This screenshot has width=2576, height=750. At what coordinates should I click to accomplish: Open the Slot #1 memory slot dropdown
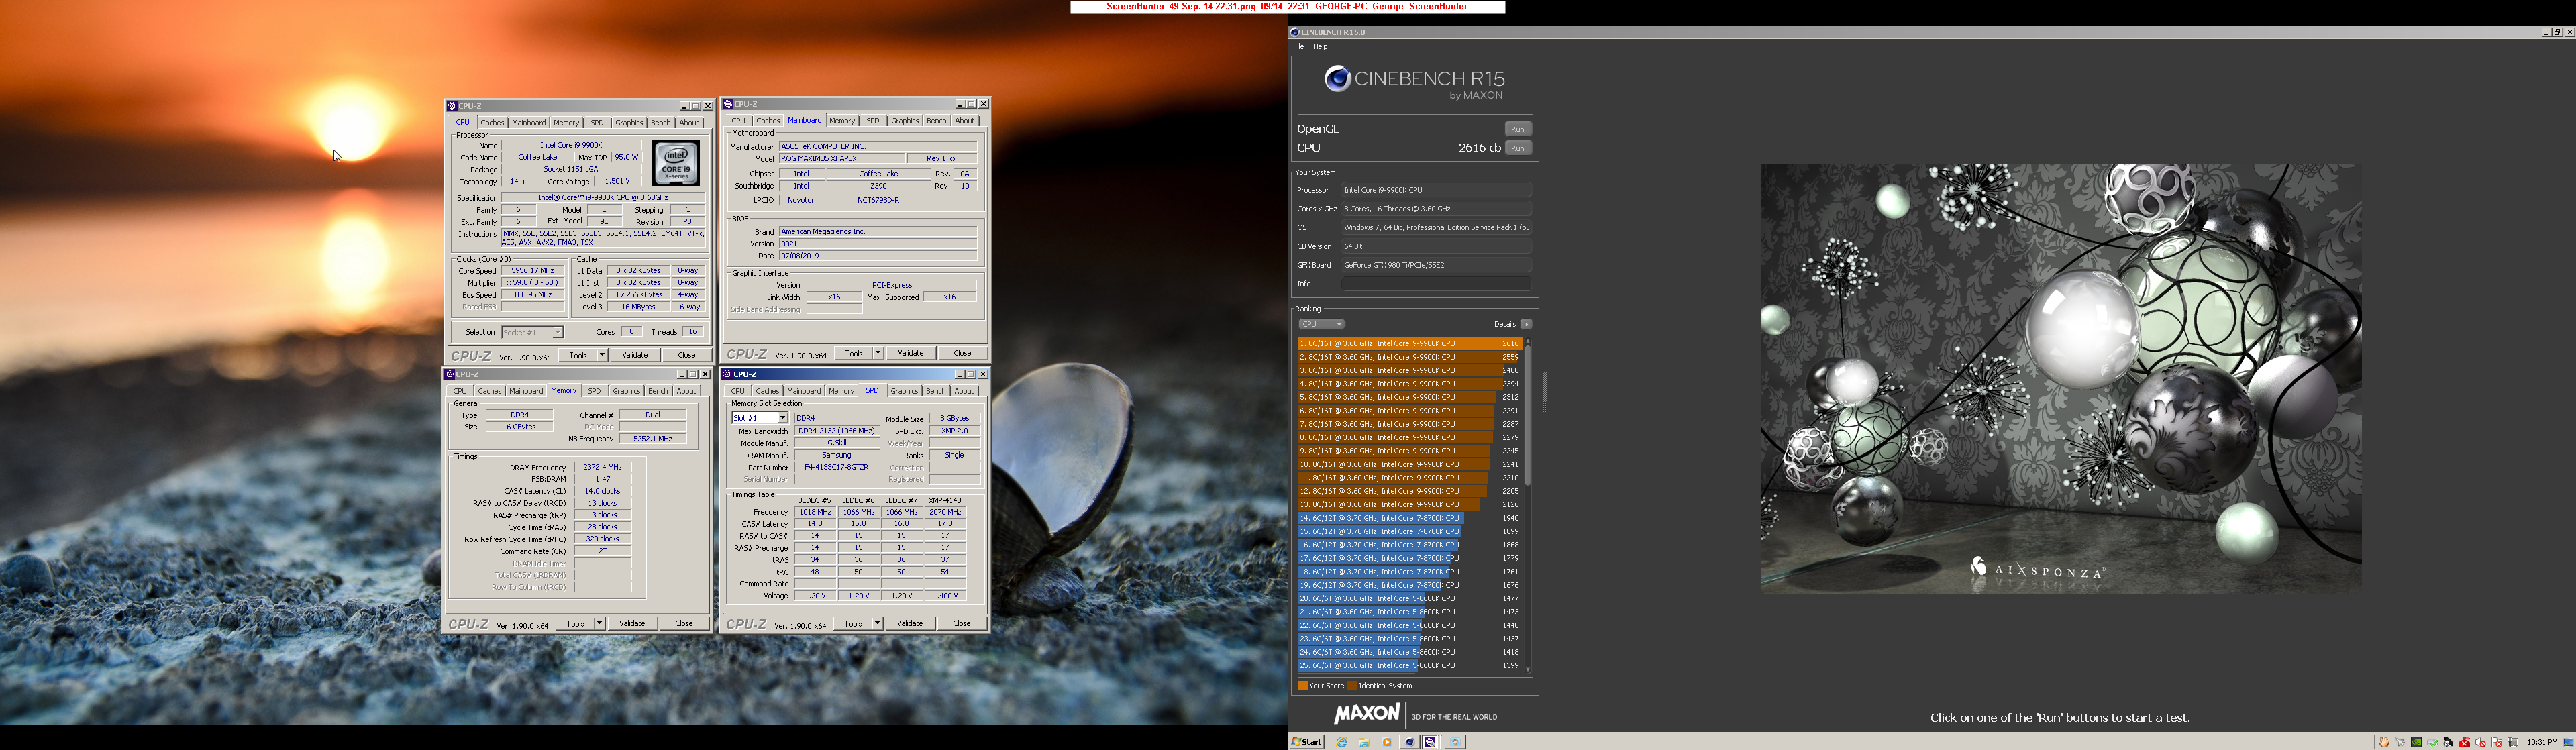click(760, 418)
